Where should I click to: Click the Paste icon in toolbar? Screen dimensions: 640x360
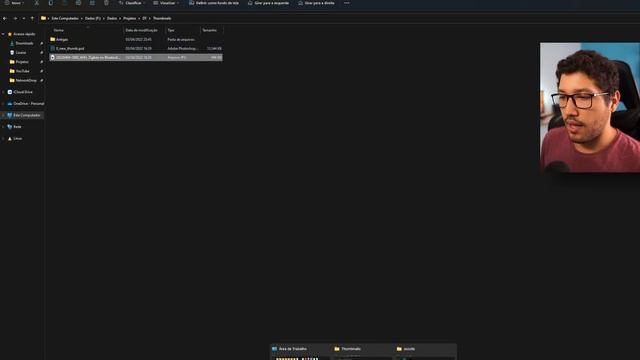[64, 3]
